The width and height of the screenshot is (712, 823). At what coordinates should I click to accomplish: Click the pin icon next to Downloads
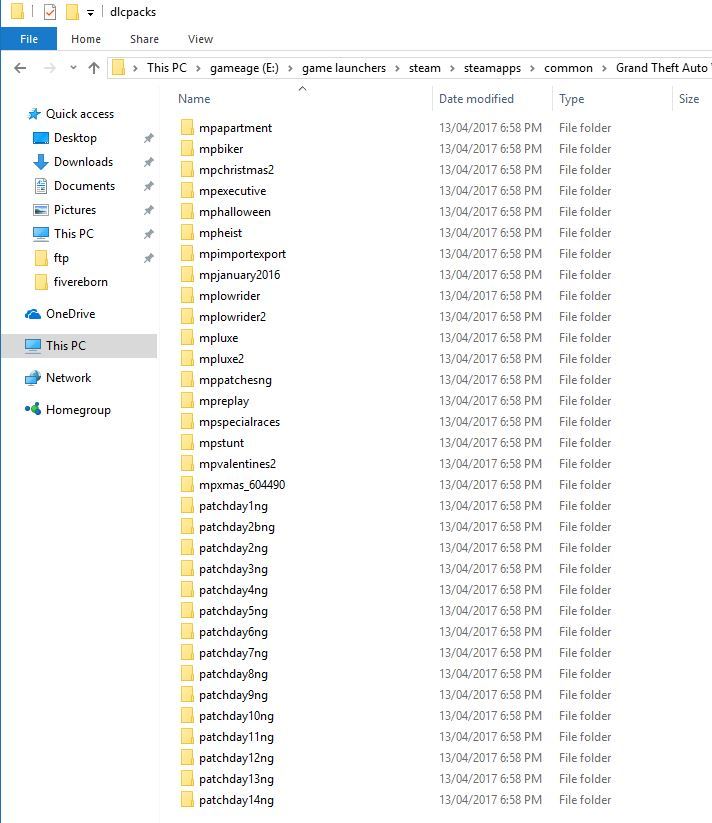pyautogui.click(x=149, y=162)
